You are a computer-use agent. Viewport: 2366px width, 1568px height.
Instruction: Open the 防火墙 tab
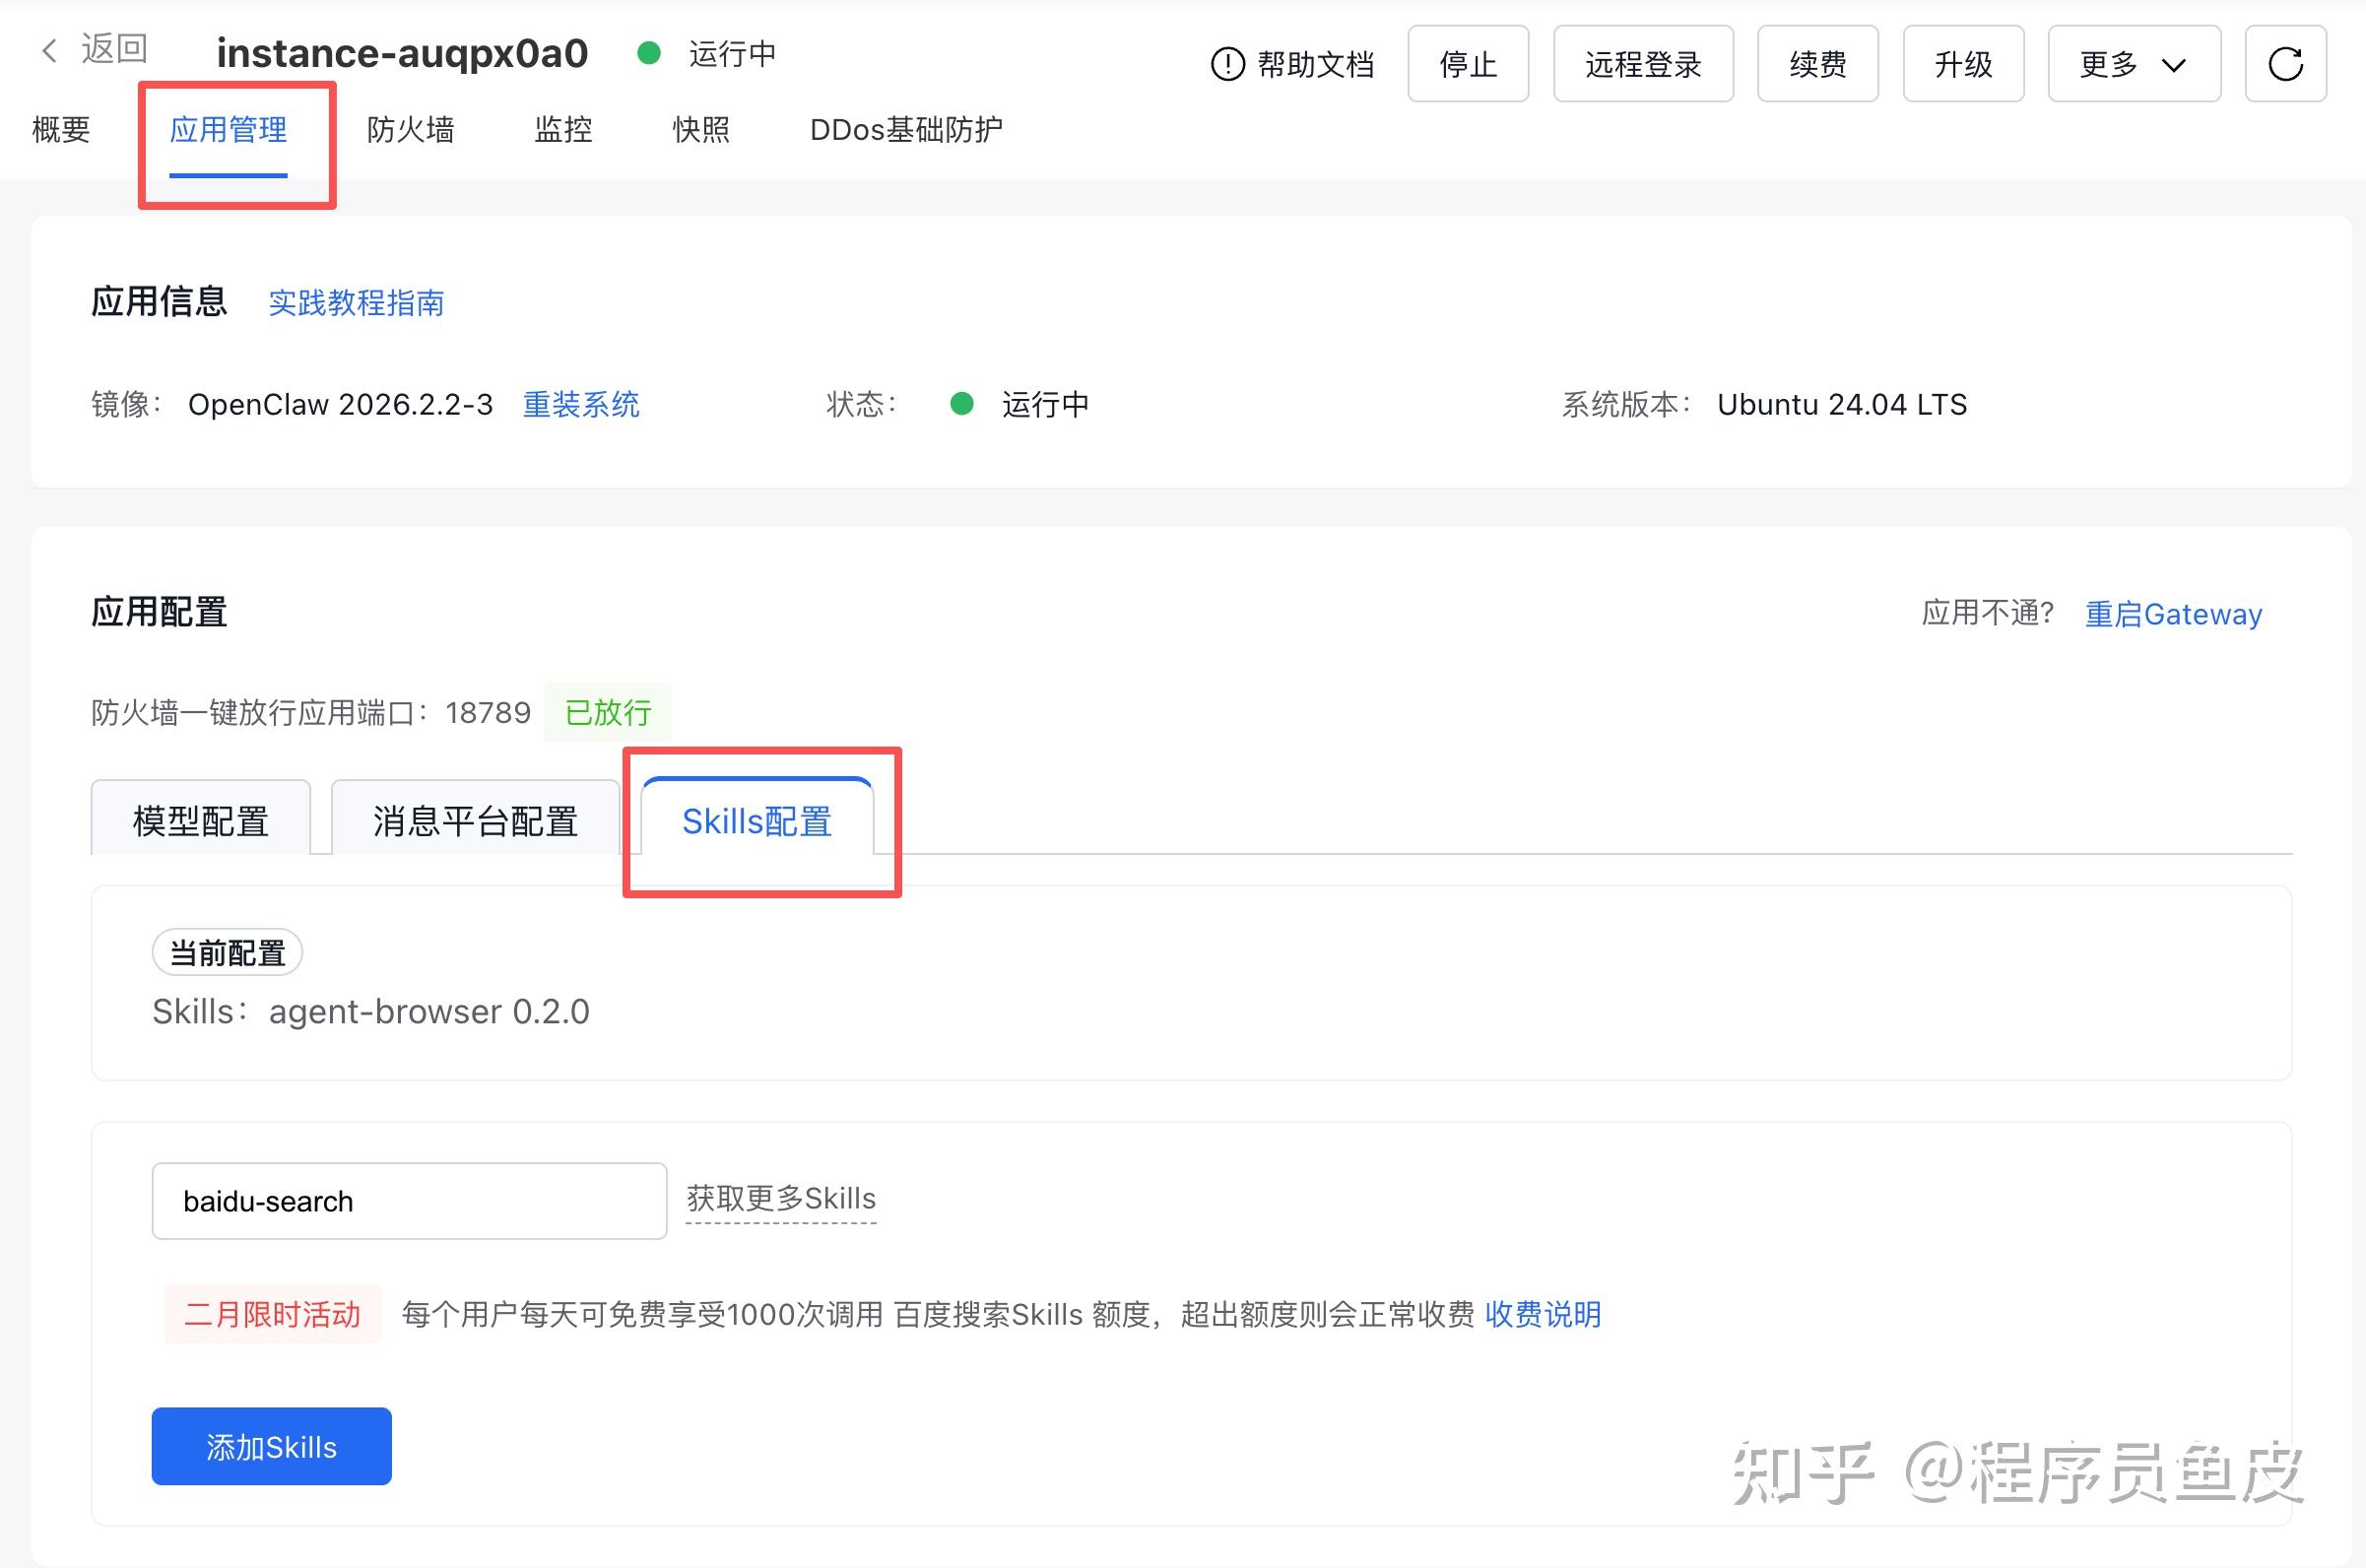click(410, 129)
